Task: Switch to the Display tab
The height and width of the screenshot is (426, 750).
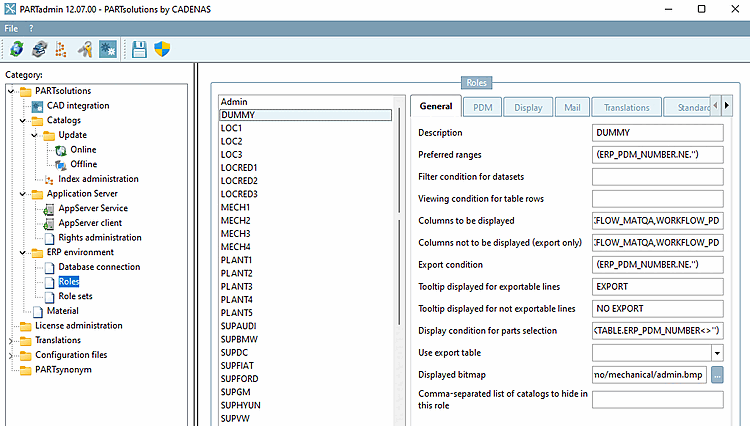Action: click(528, 108)
